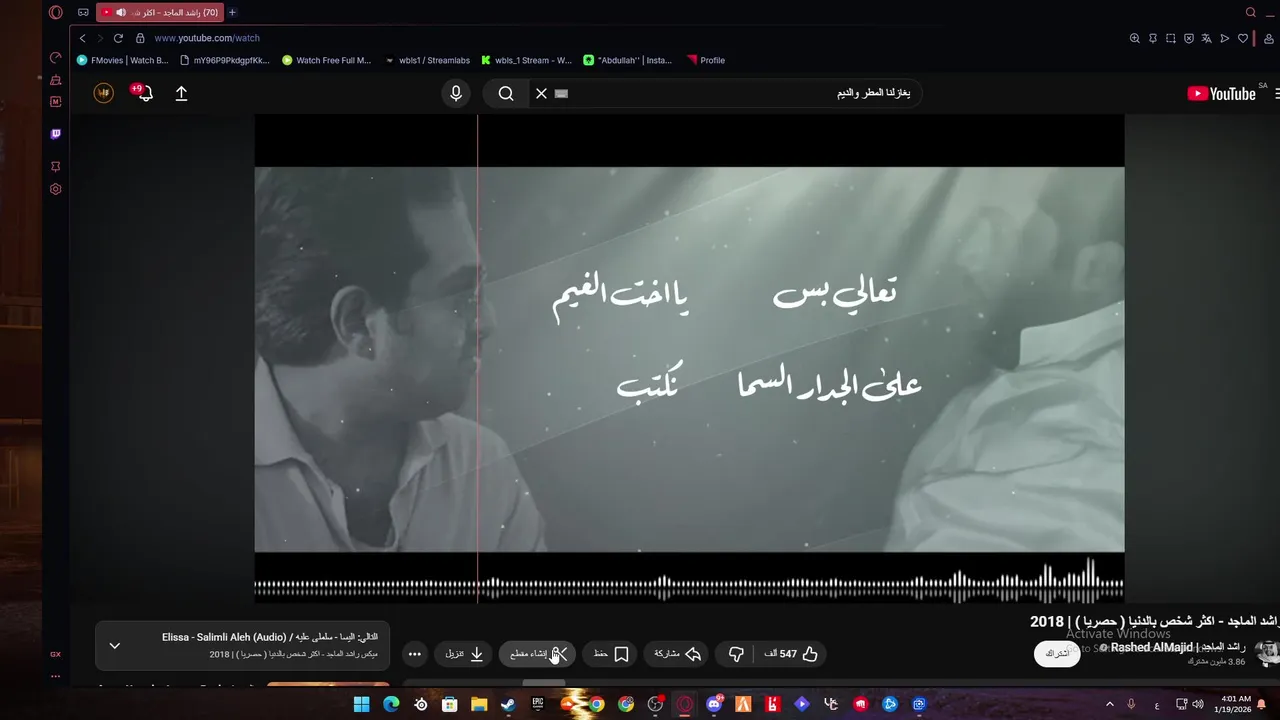Open File Explorer from taskbar
Screen dimensions: 1280x720
[479, 704]
